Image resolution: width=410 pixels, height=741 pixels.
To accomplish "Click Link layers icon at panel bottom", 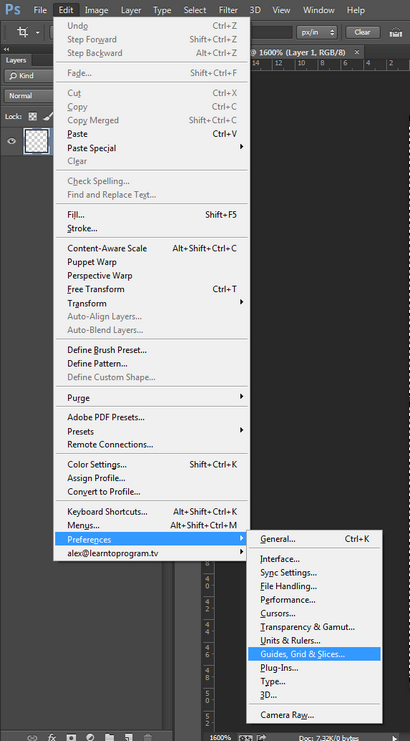I will coord(32,737).
